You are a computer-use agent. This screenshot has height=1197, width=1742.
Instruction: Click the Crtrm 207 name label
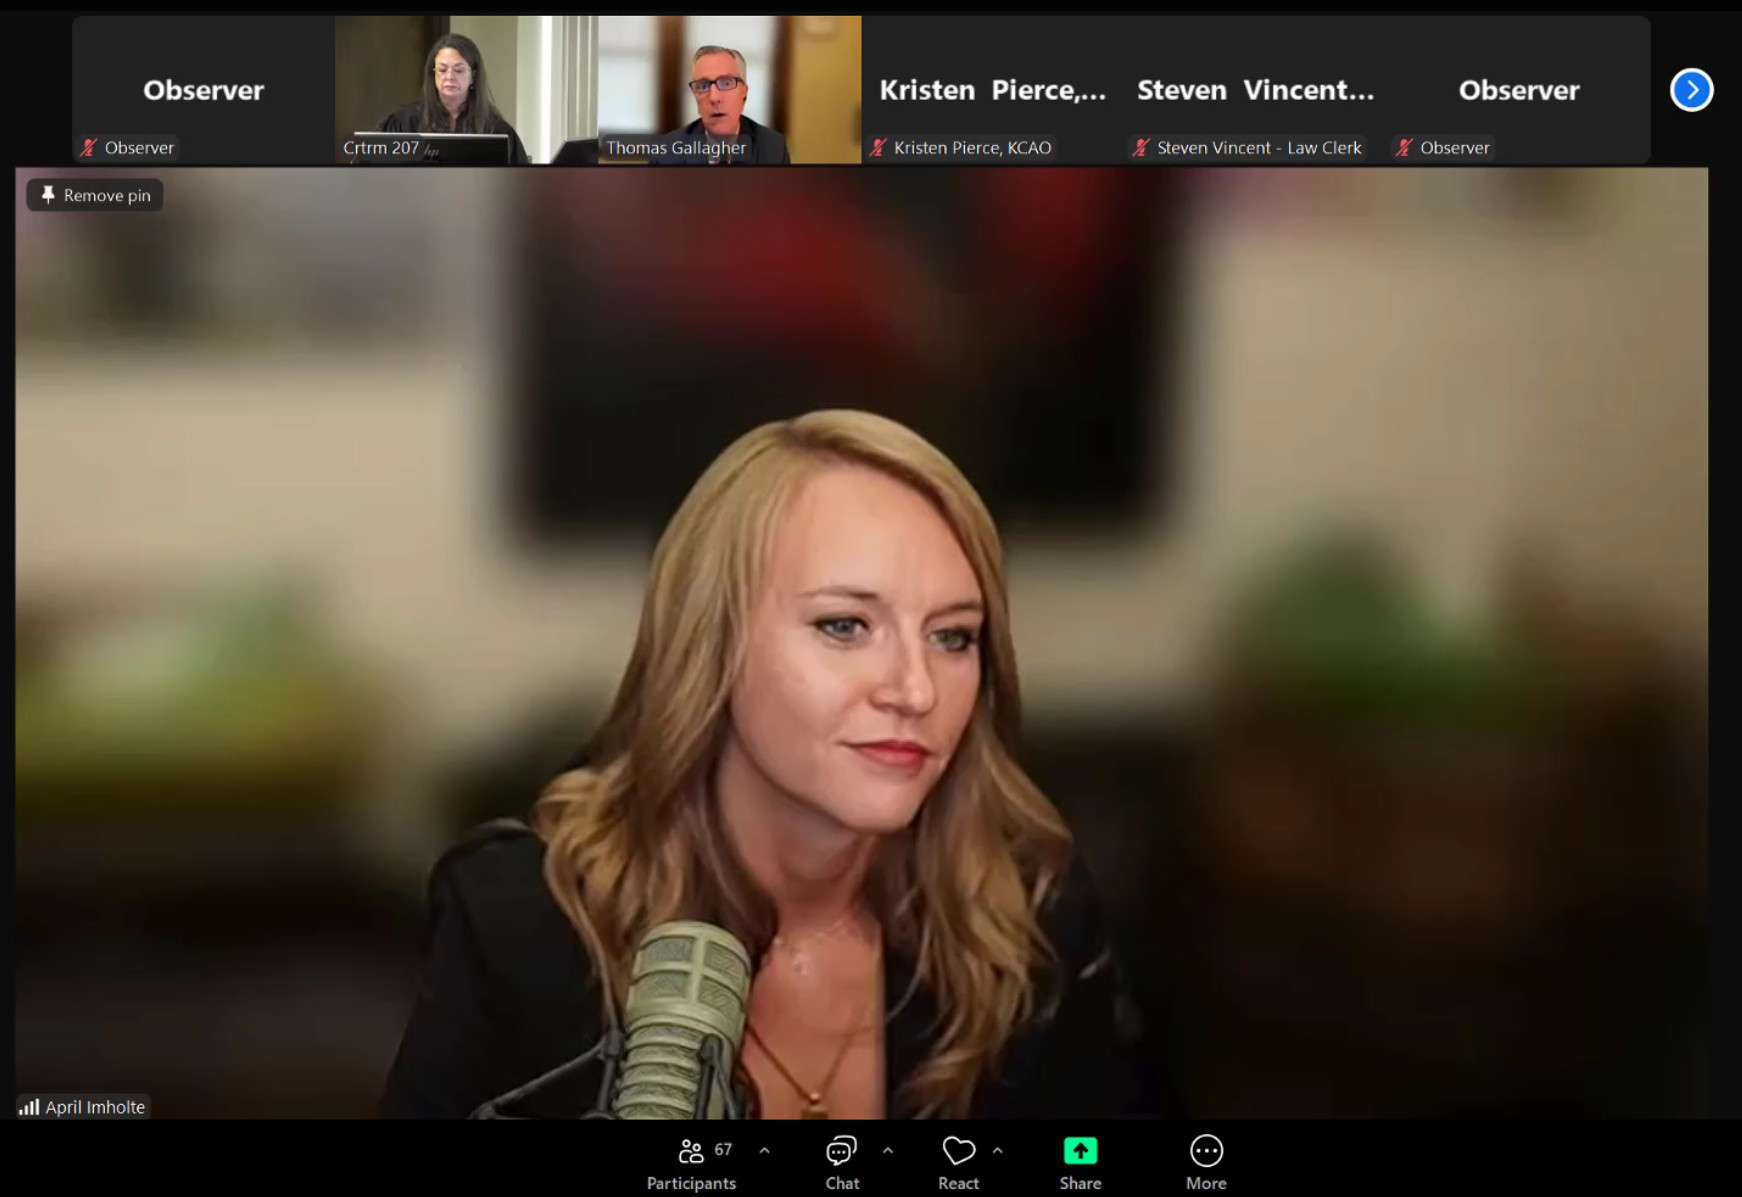click(381, 148)
